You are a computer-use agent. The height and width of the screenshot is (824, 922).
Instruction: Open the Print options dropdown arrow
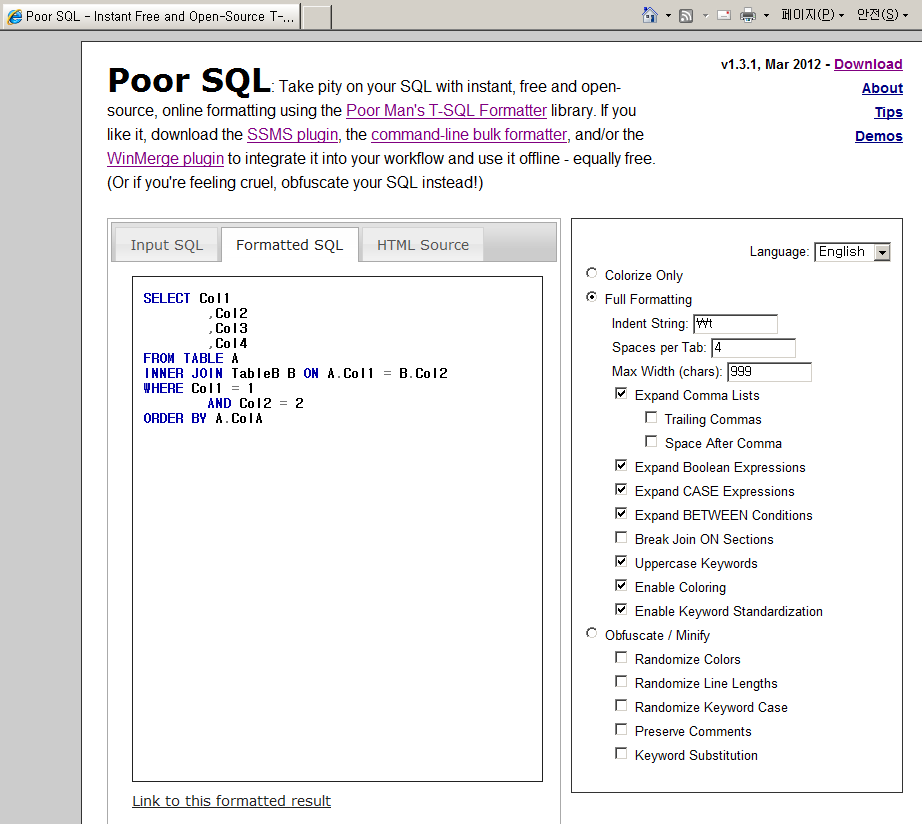coord(766,16)
